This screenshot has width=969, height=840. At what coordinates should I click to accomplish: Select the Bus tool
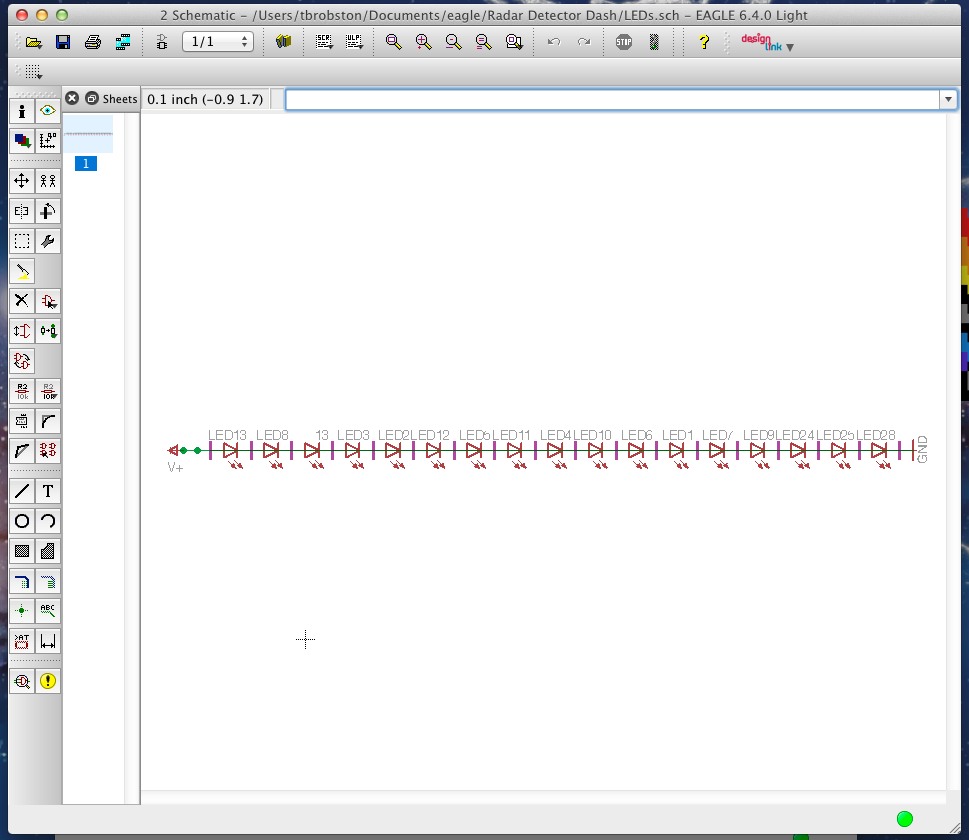(22, 581)
